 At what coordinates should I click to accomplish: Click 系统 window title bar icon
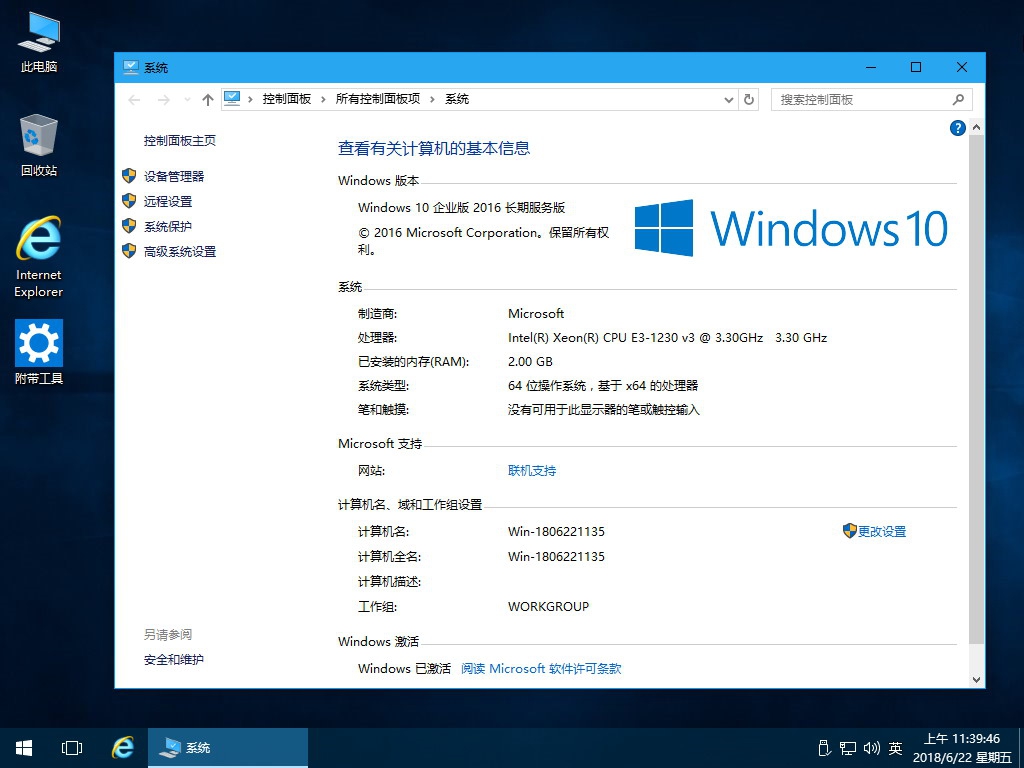131,67
